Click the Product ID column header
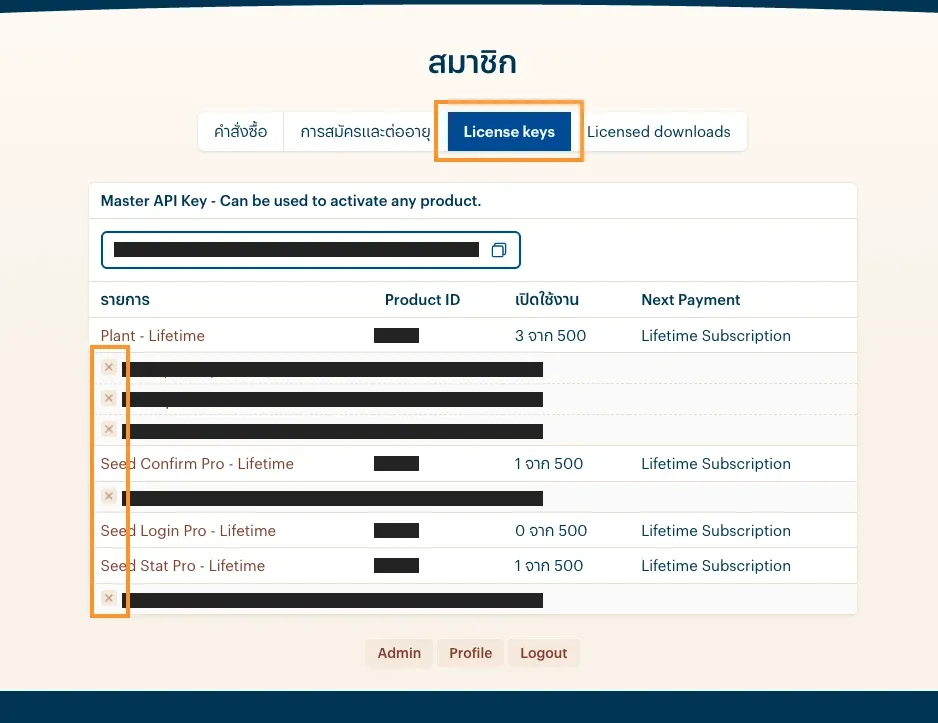Viewport: 938px width, 723px height. (x=422, y=300)
